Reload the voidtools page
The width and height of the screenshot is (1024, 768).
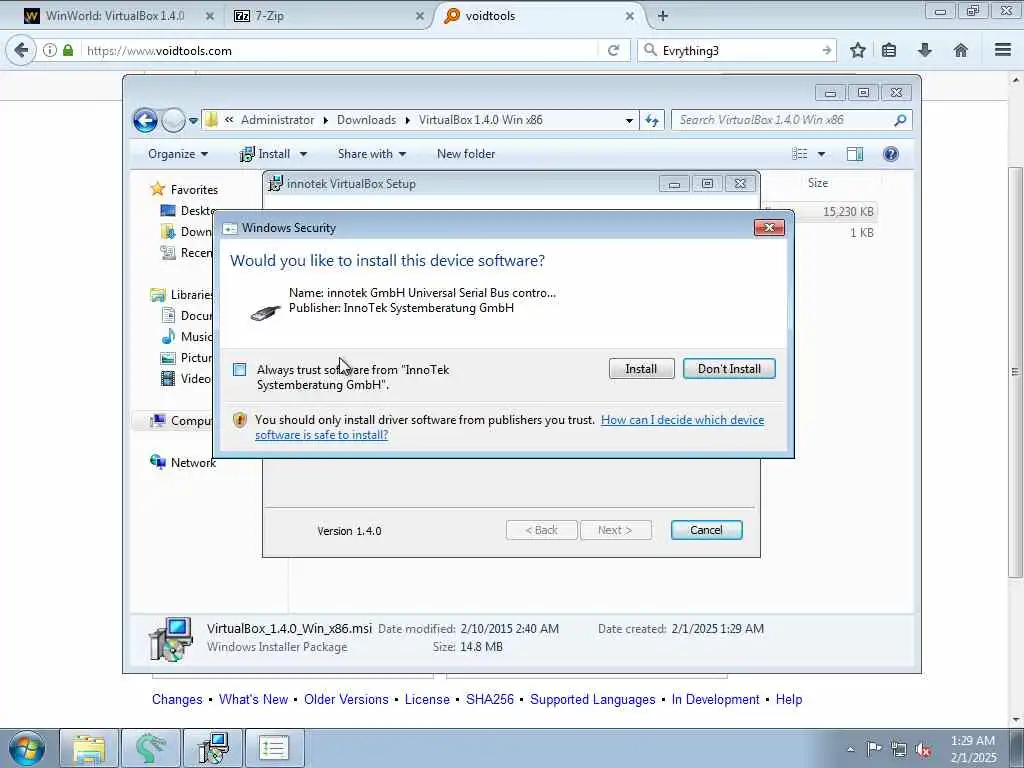tap(613, 50)
